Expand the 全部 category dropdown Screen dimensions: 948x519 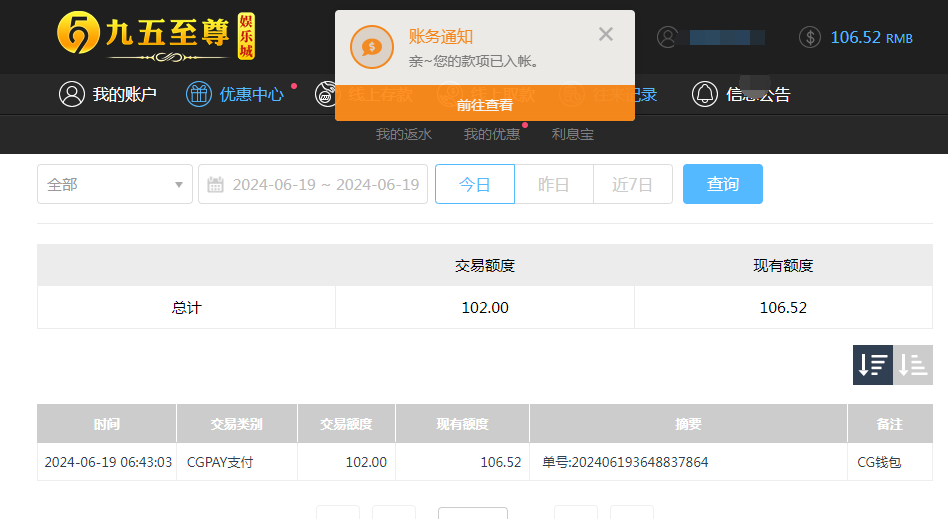pos(115,185)
